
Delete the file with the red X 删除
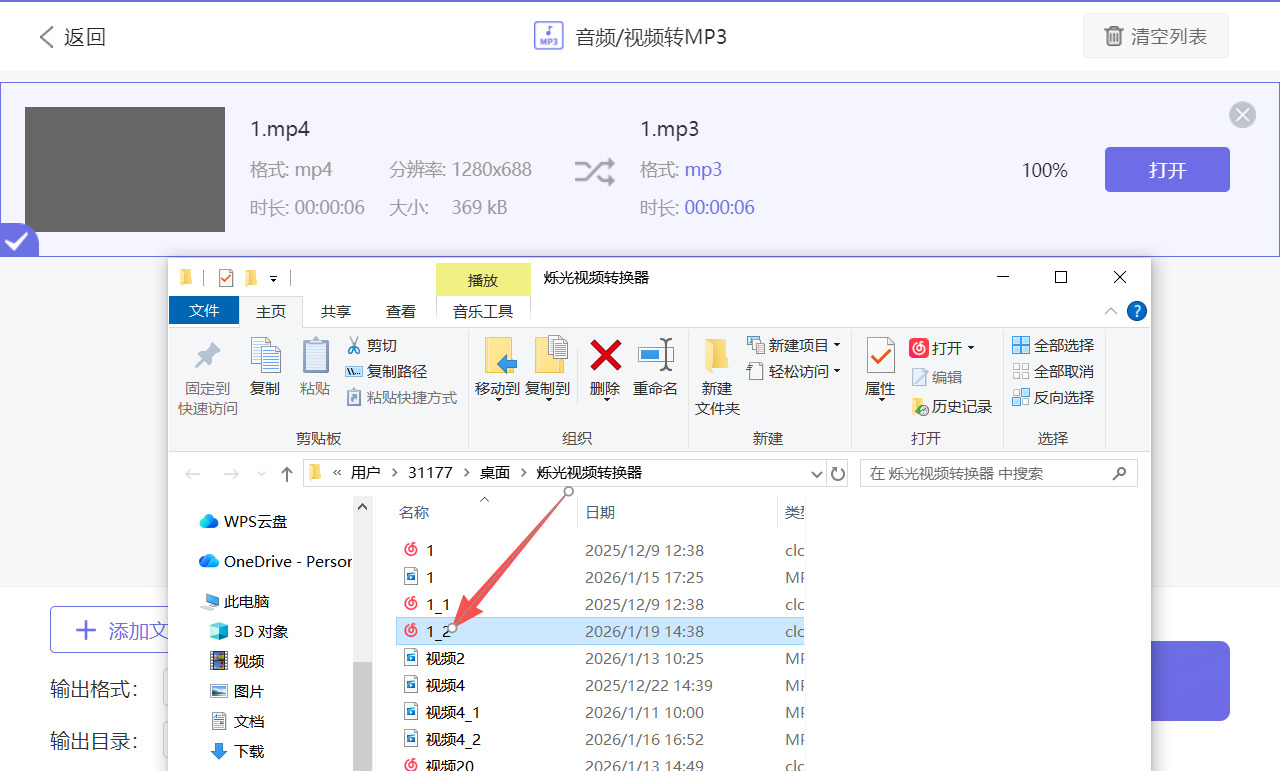[605, 367]
